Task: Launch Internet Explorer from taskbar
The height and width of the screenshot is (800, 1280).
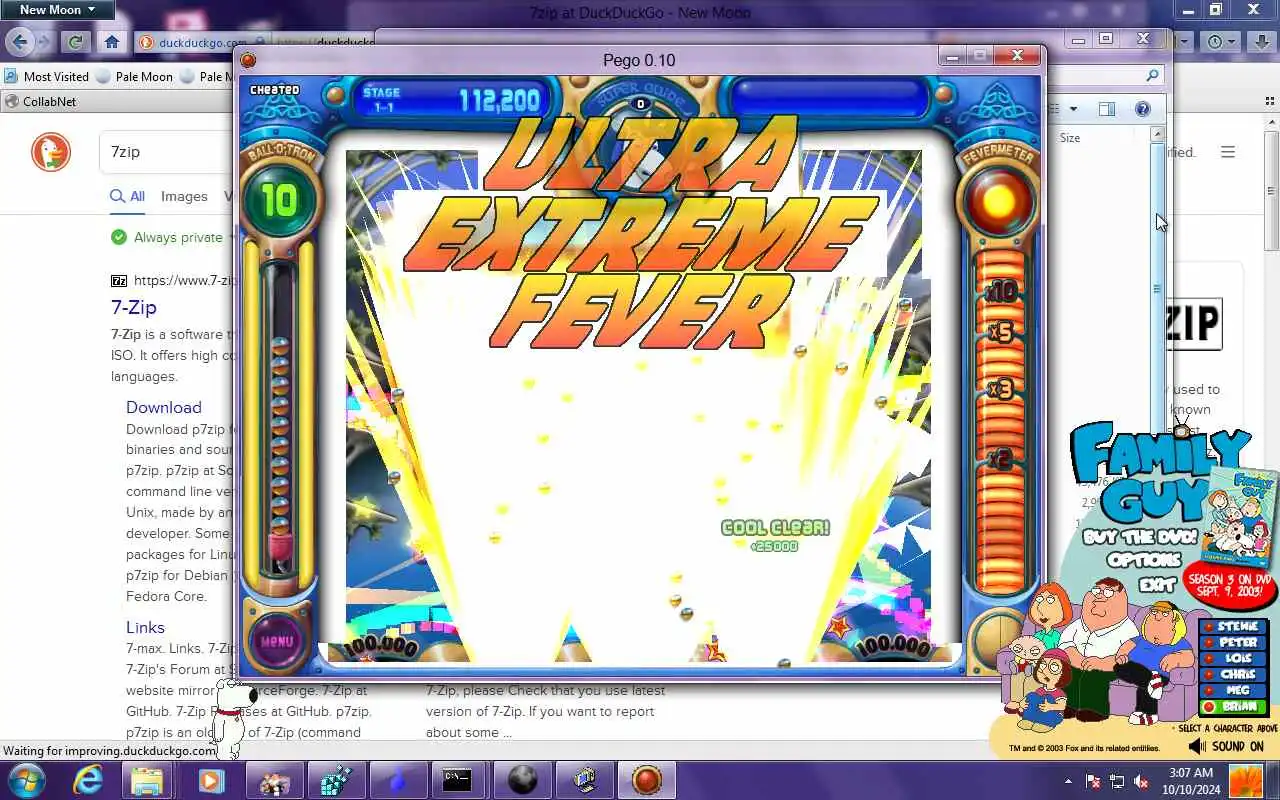Action: (88, 780)
